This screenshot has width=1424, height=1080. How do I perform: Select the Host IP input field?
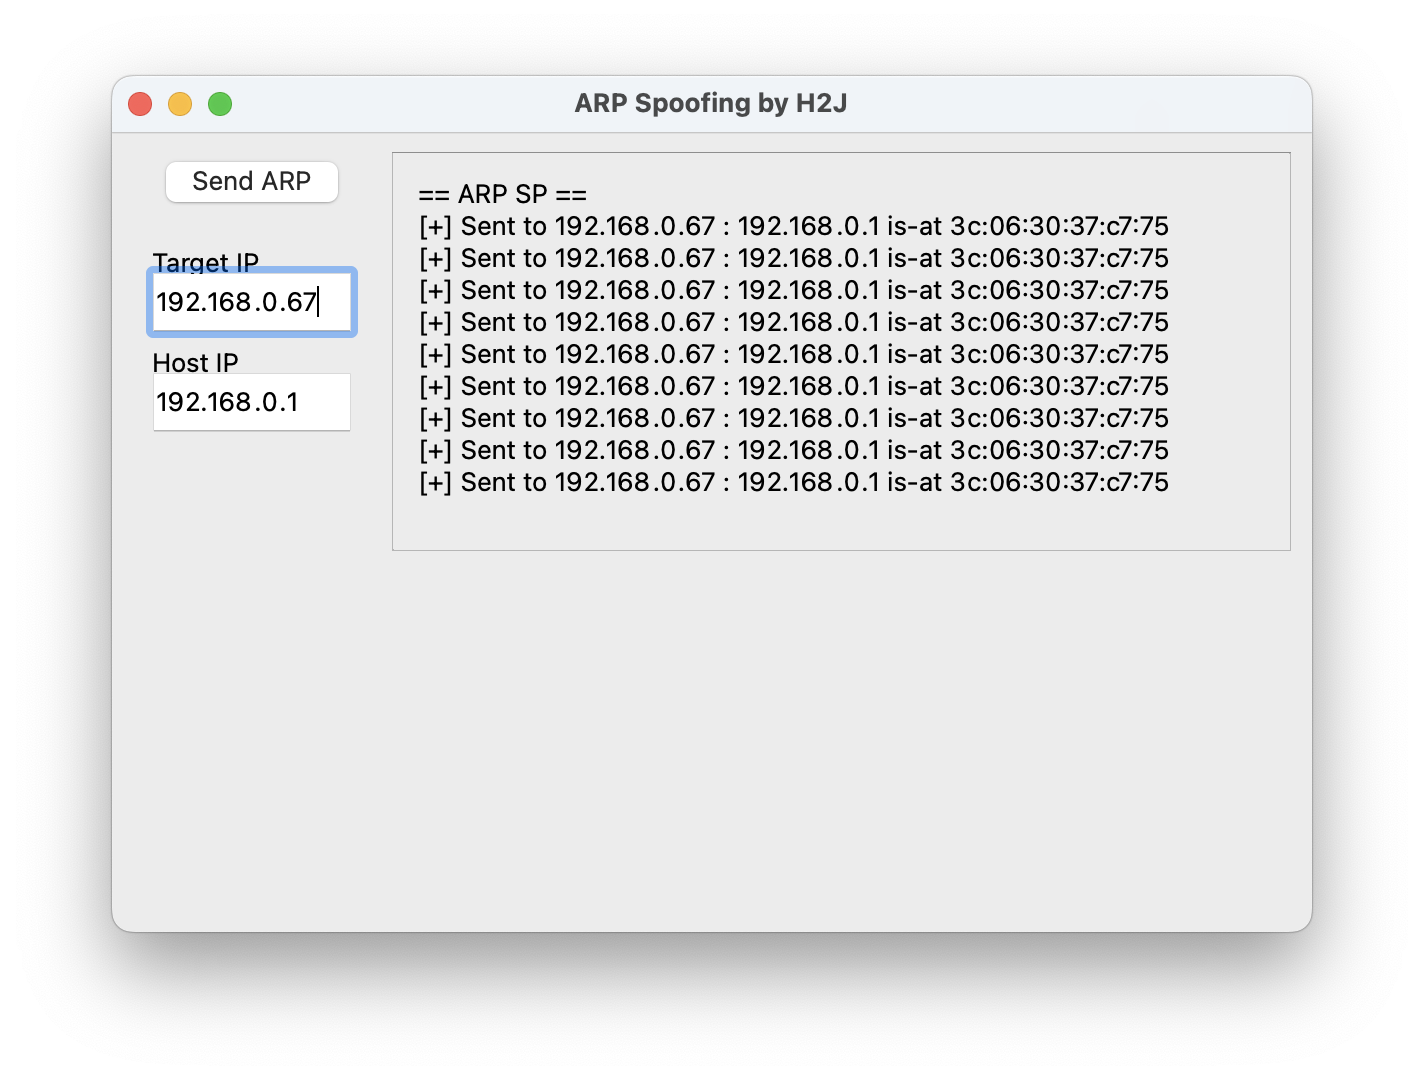(252, 402)
